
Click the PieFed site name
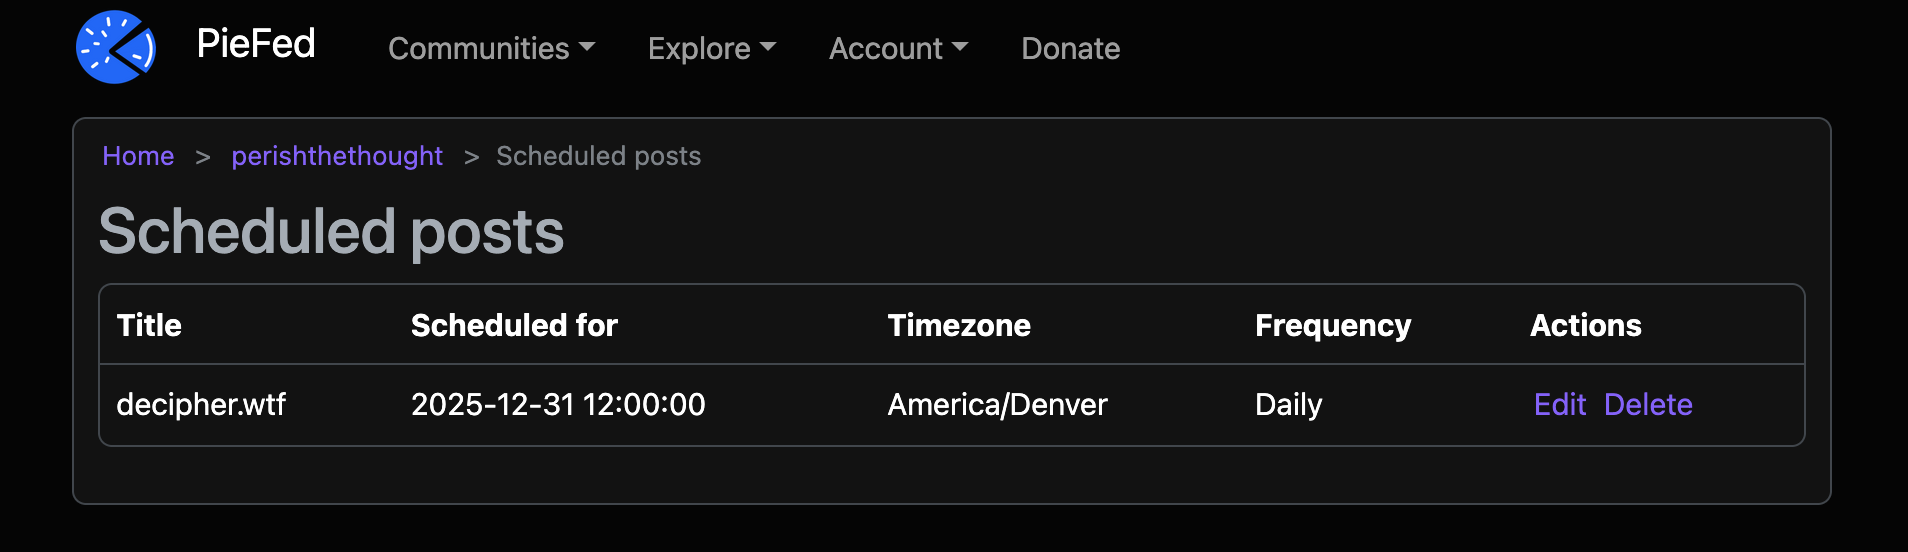coord(256,44)
